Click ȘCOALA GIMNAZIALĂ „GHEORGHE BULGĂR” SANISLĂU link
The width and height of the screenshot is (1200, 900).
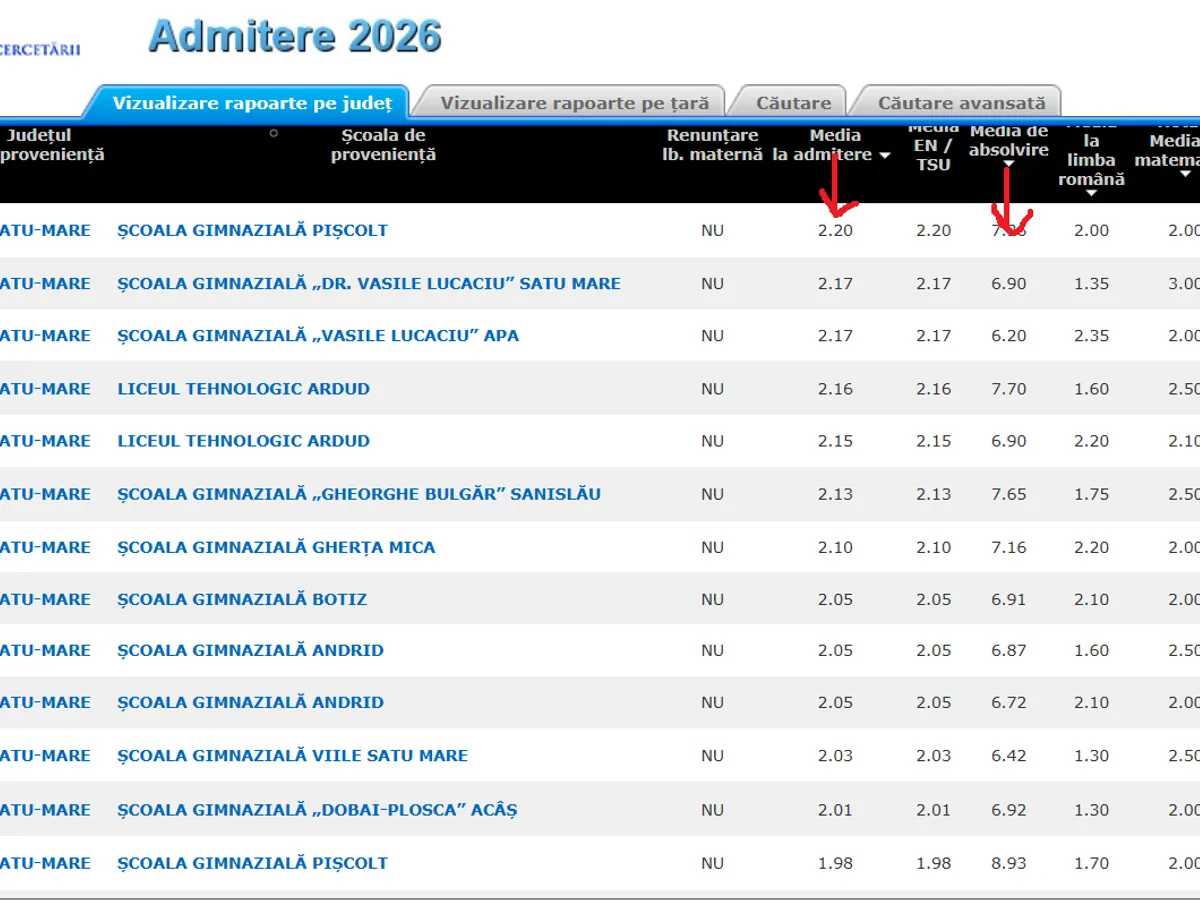tap(359, 494)
